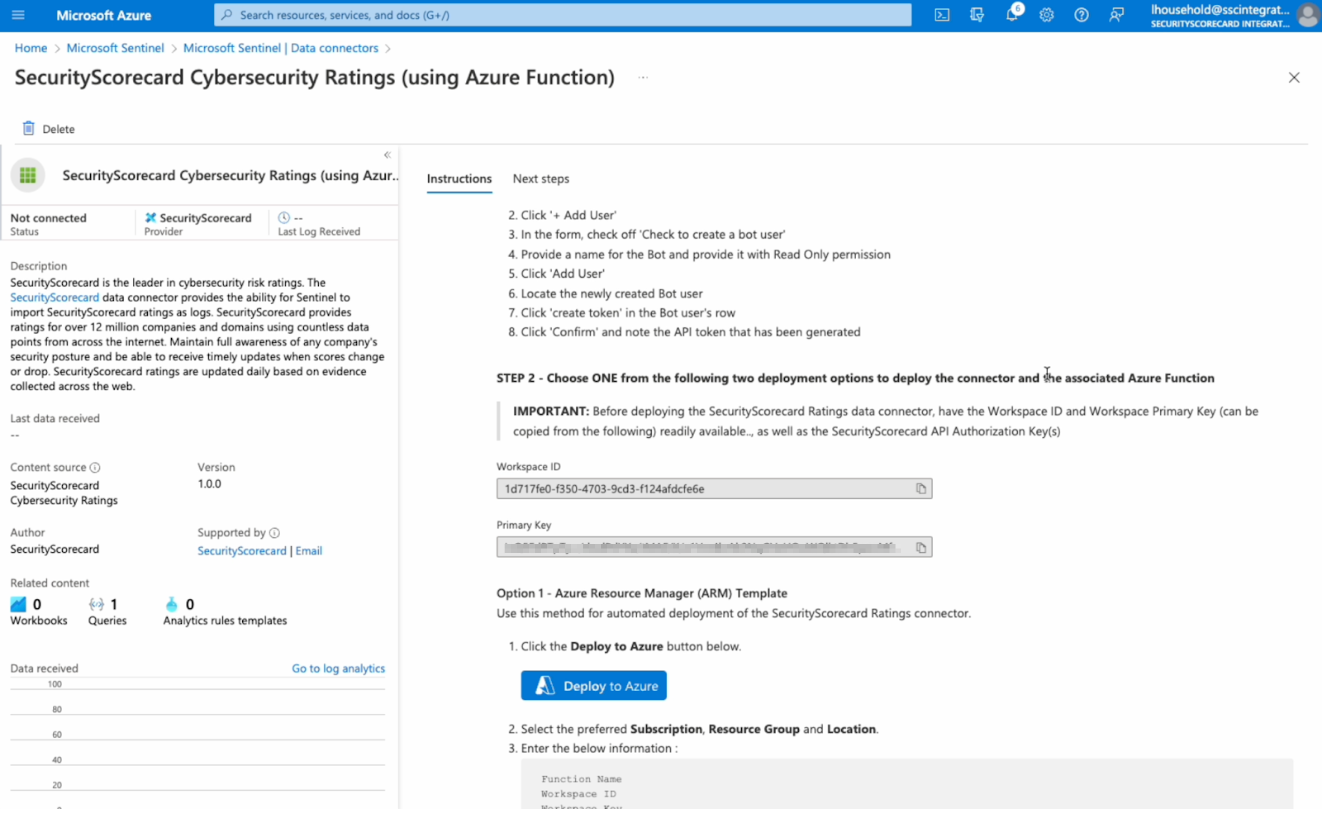Click Supported by info icon
Viewport: 1322px width, 838px height.
click(x=274, y=533)
